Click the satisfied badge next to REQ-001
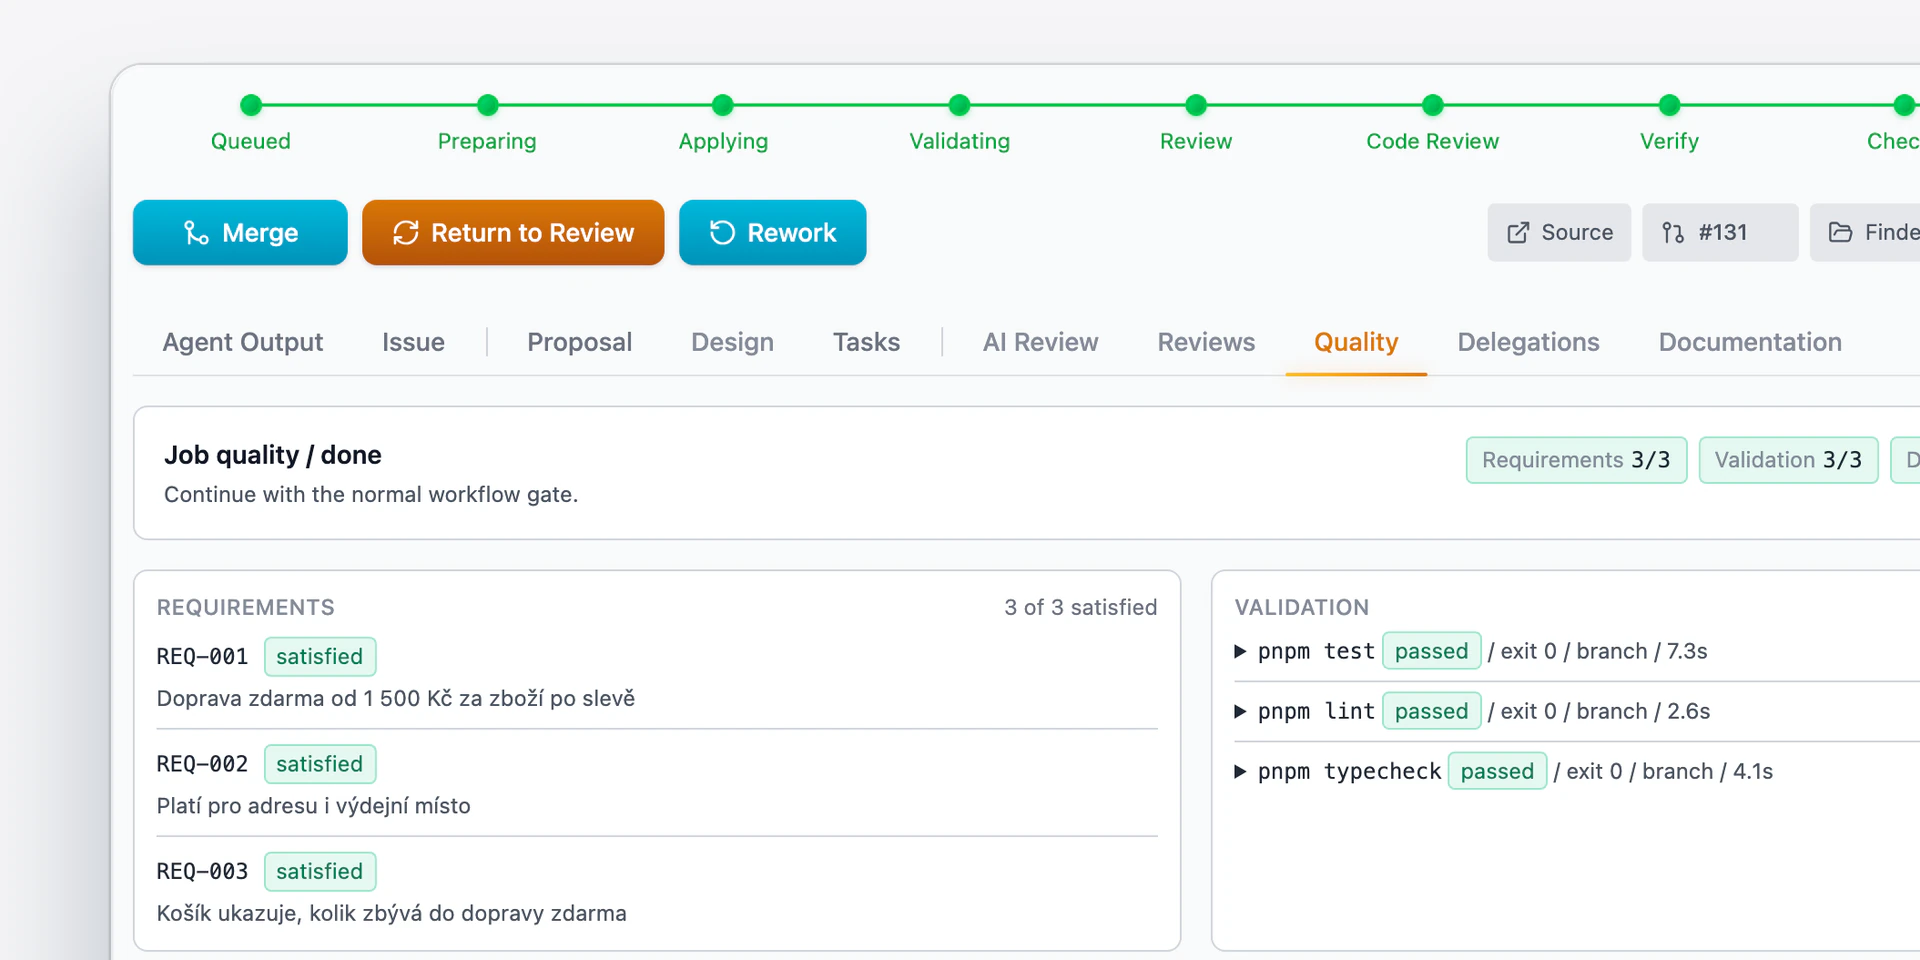Screen dimensions: 1920x960 tap(320, 657)
